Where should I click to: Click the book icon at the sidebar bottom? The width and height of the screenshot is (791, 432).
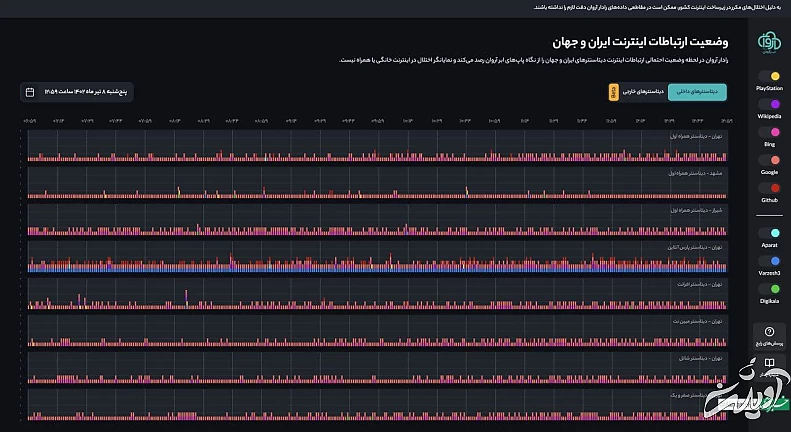click(x=769, y=363)
